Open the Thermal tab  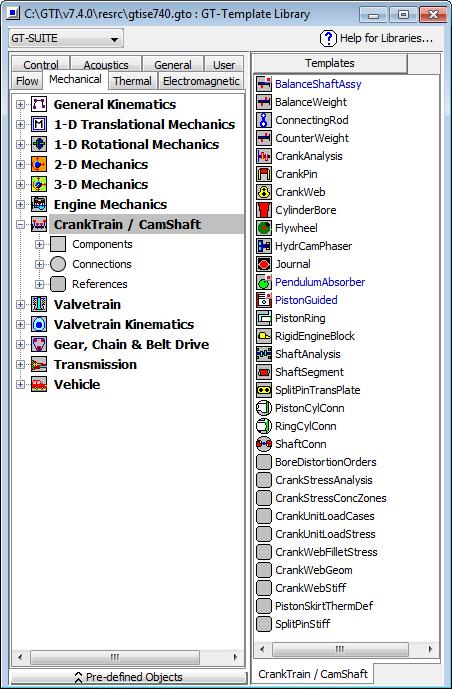[132, 81]
